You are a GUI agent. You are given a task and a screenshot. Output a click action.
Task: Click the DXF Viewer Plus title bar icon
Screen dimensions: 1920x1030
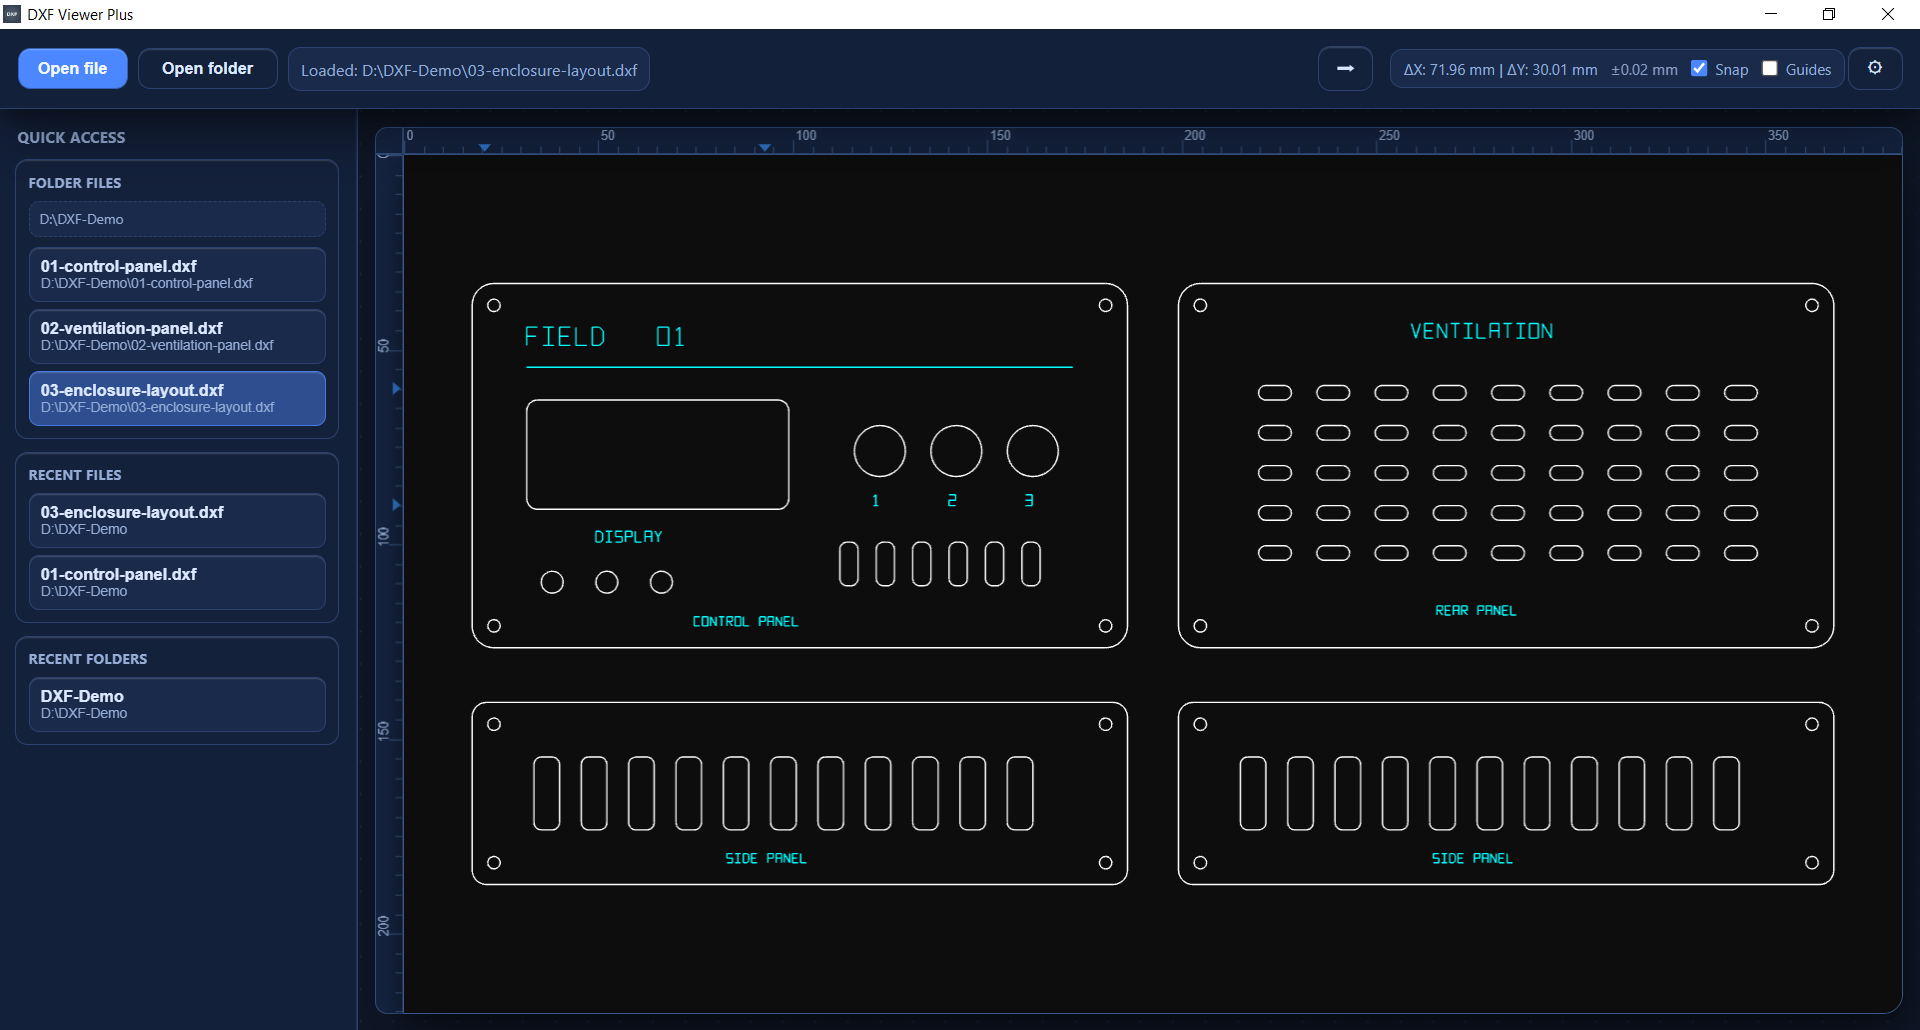click(12, 14)
